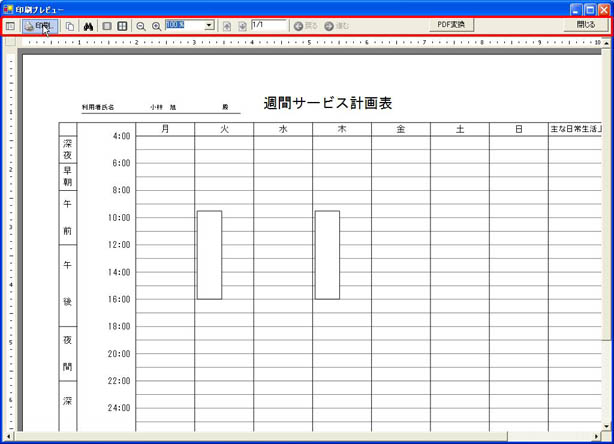Screen dimensions: 614x444
Task: Click the 早朝 row label
Action: pyautogui.click(x=68, y=176)
